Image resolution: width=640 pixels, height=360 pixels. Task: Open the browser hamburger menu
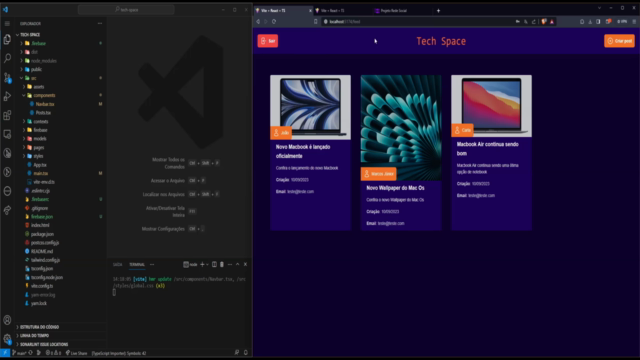pos(634,22)
